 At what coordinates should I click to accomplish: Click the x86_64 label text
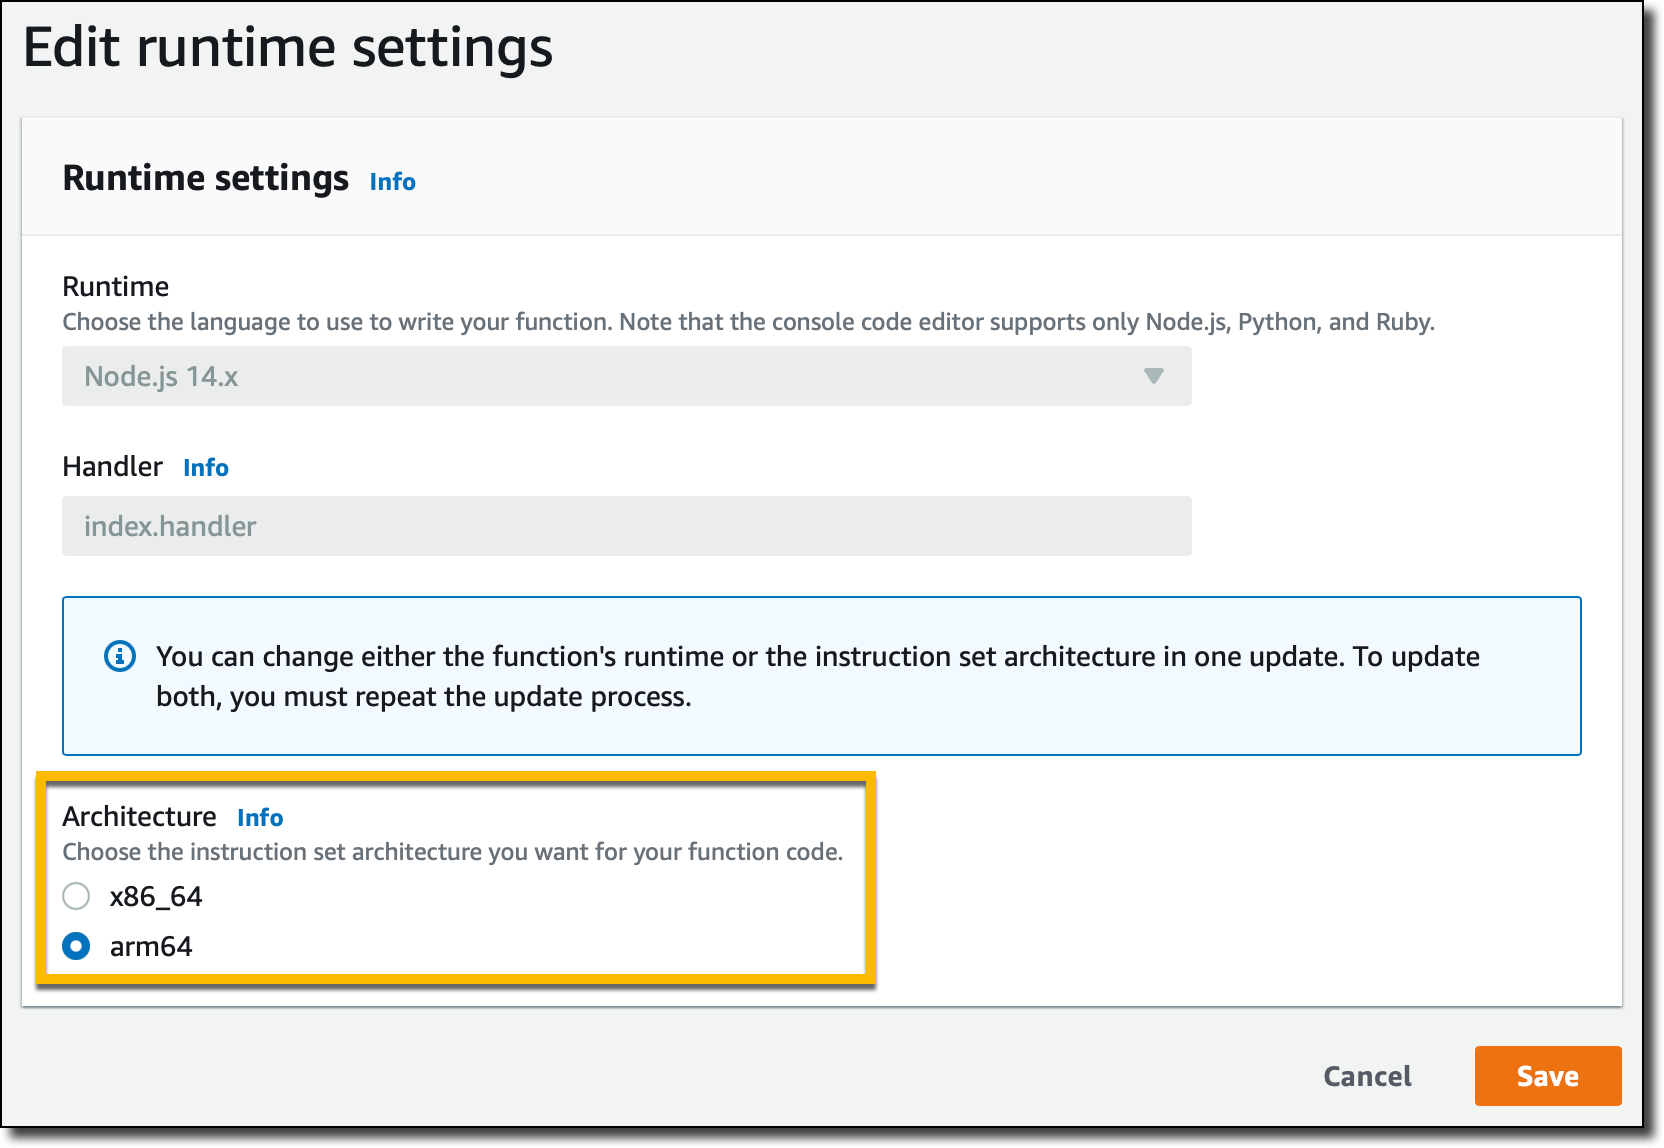click(158, 897)
